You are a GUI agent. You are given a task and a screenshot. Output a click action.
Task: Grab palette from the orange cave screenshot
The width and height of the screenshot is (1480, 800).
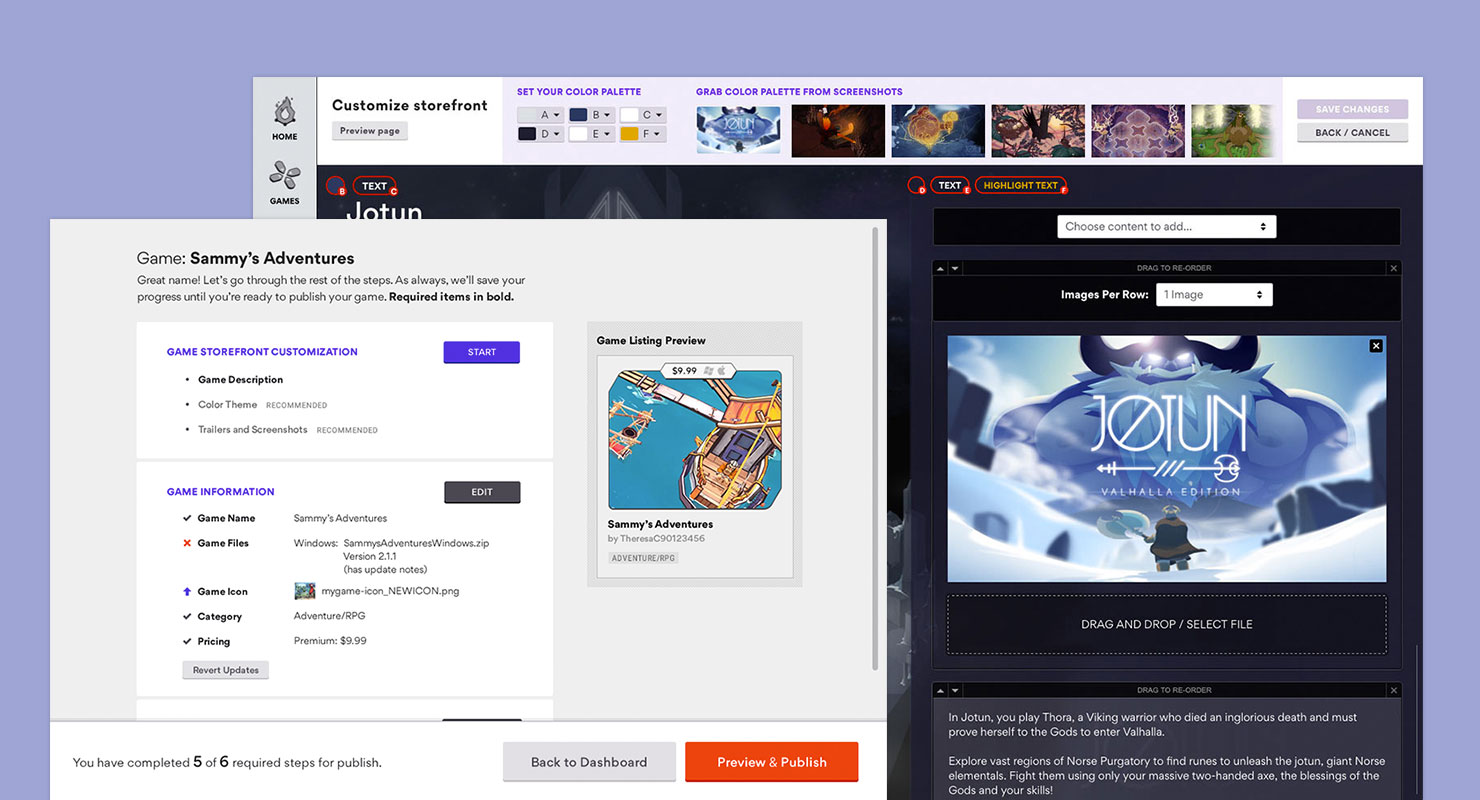click(838, 131)
